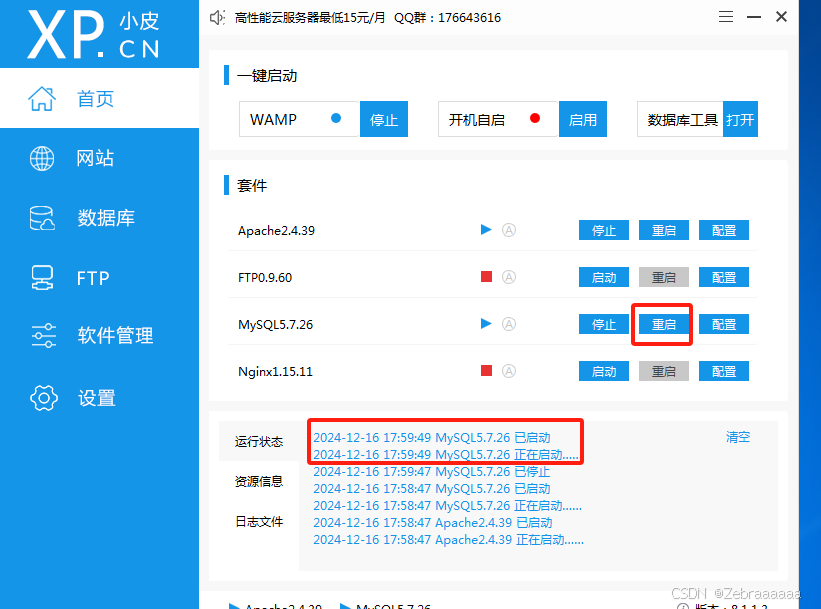This screenshot has width=821, height=609.
Task: Open the 首页 home page
Action: click(x=99, y=98)
